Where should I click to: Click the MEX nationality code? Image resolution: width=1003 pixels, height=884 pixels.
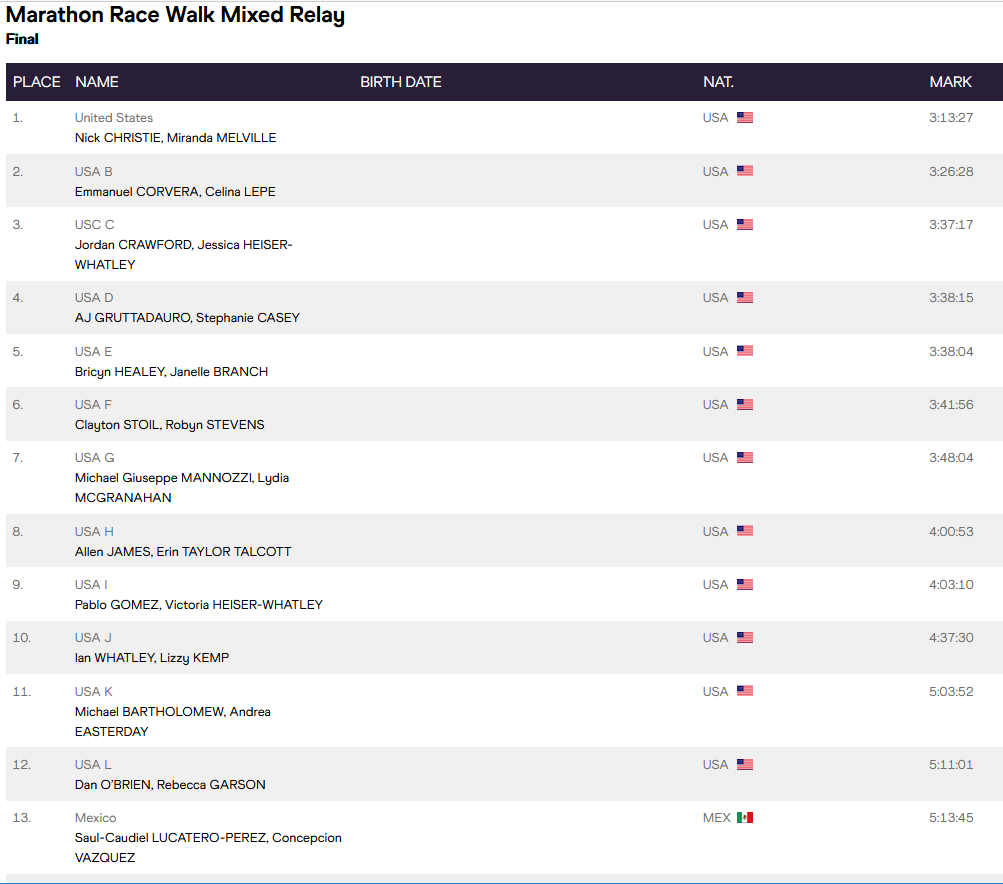[x=716, y=818]
